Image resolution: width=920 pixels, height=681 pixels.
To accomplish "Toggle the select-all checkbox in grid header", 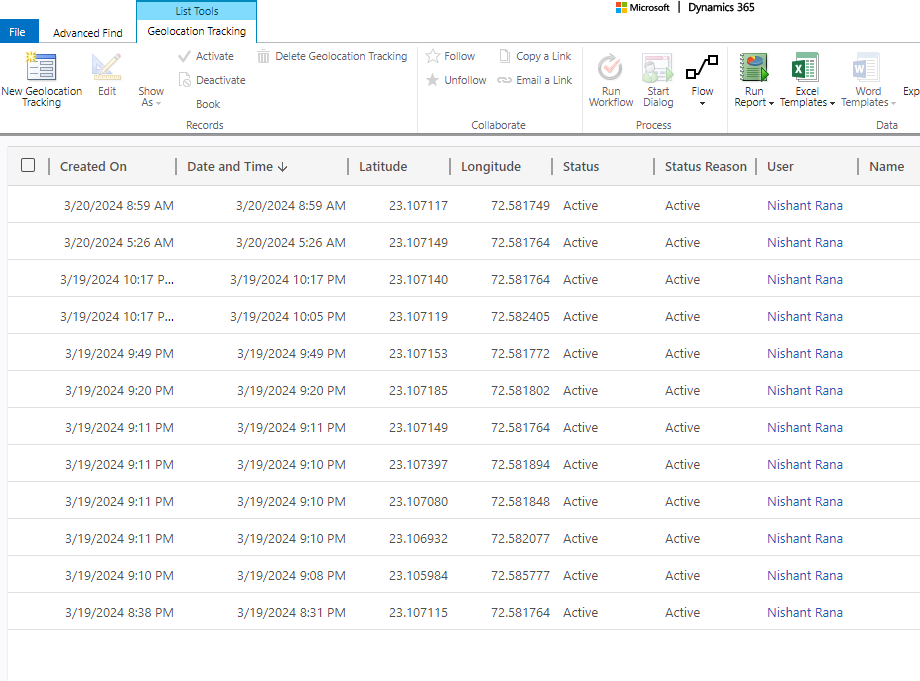I will [x=28, y=166].
